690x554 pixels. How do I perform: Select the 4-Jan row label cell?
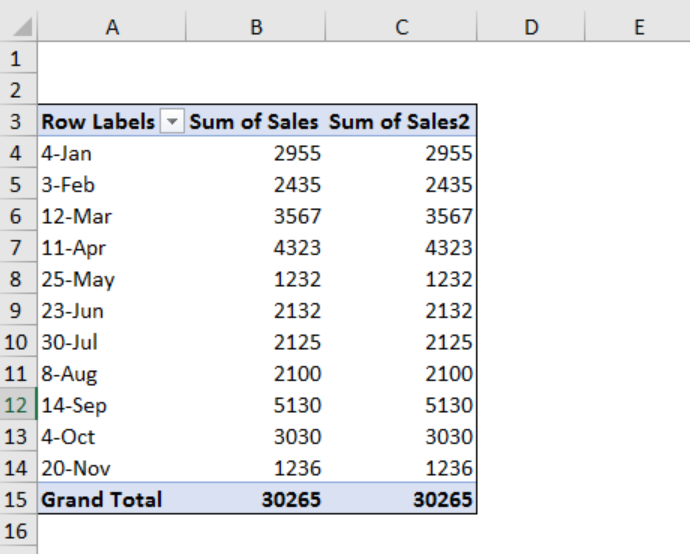112,153
